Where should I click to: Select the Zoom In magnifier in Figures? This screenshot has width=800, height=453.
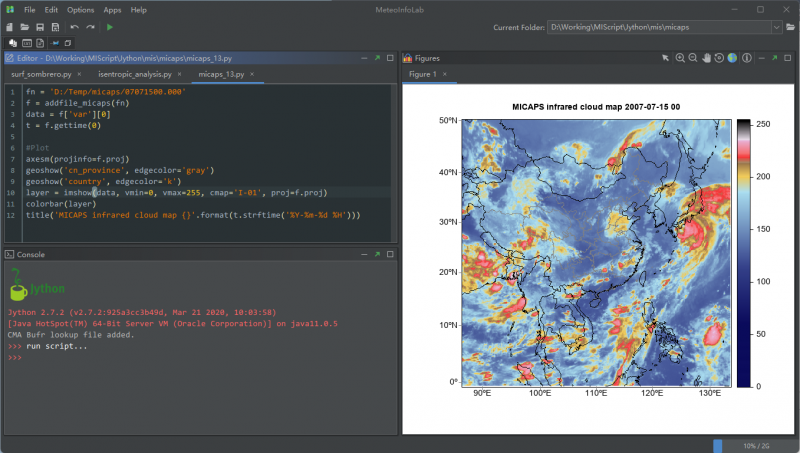click(x=680, y=58)
